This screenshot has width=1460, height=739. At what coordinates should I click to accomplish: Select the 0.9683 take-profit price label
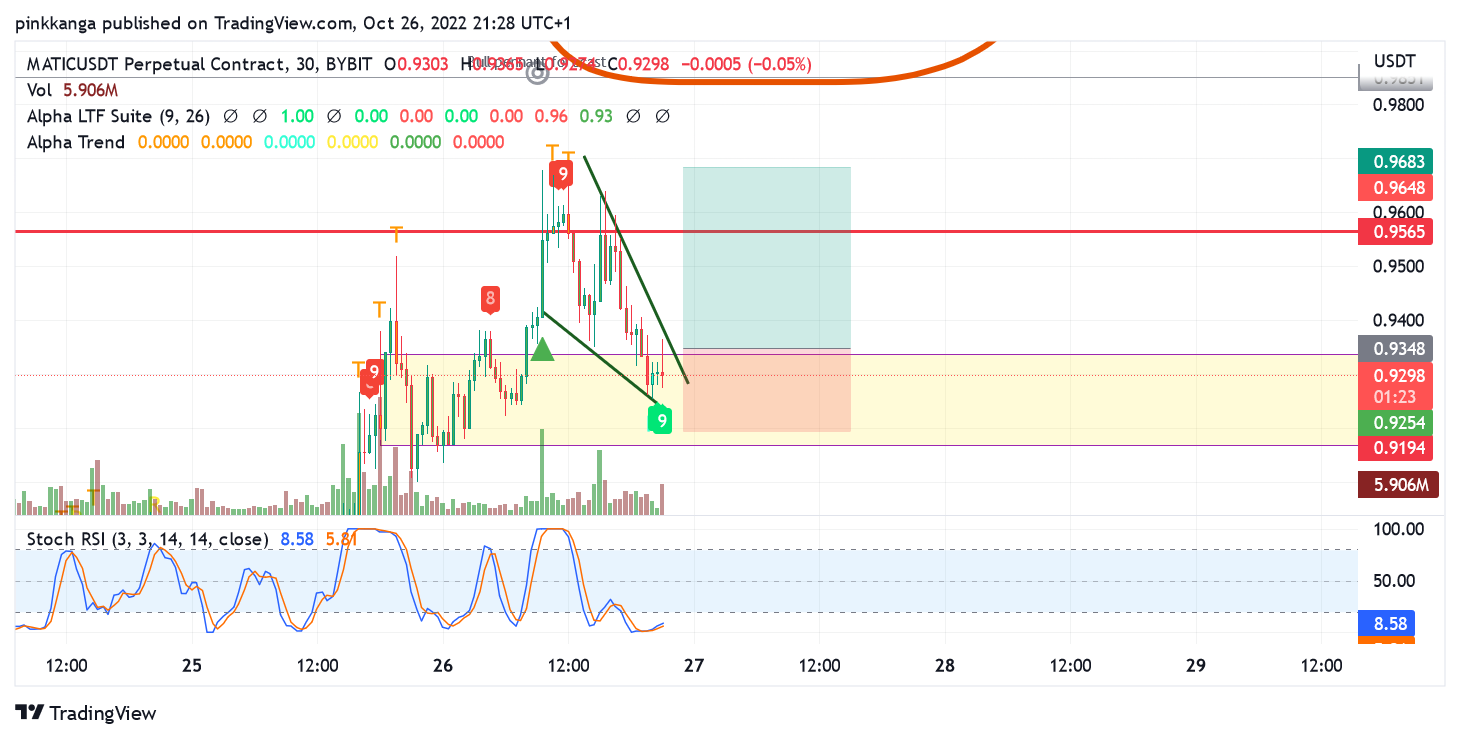[1397, 162]
